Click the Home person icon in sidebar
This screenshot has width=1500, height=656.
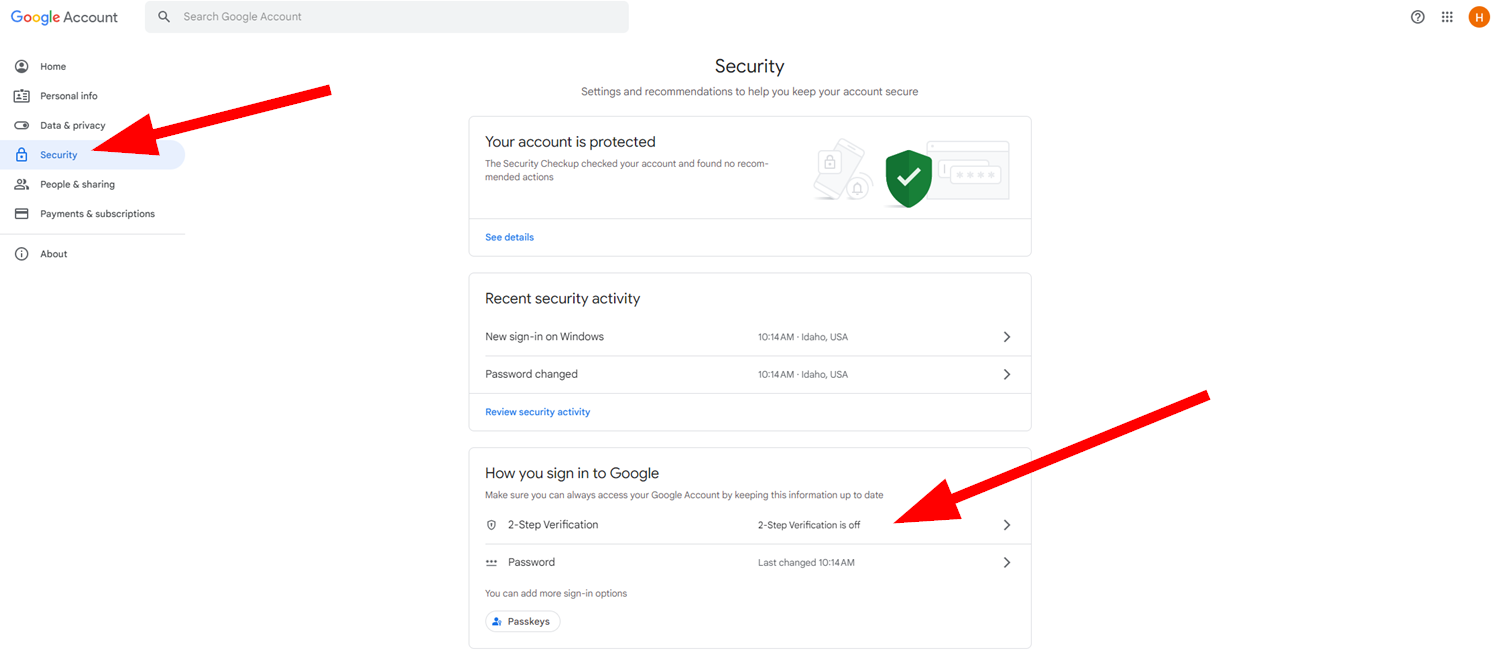(21, 66)
